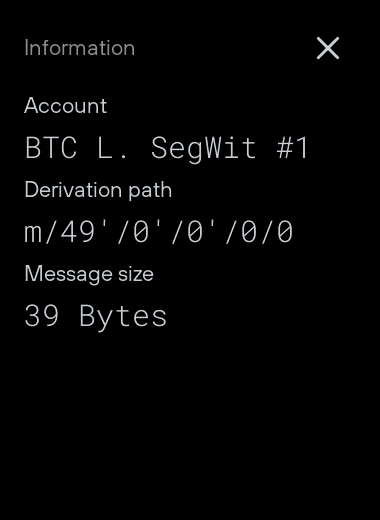The image size is (380, 520).
Task: Click the number 39 in message size
Action: (x=42, y=315)
